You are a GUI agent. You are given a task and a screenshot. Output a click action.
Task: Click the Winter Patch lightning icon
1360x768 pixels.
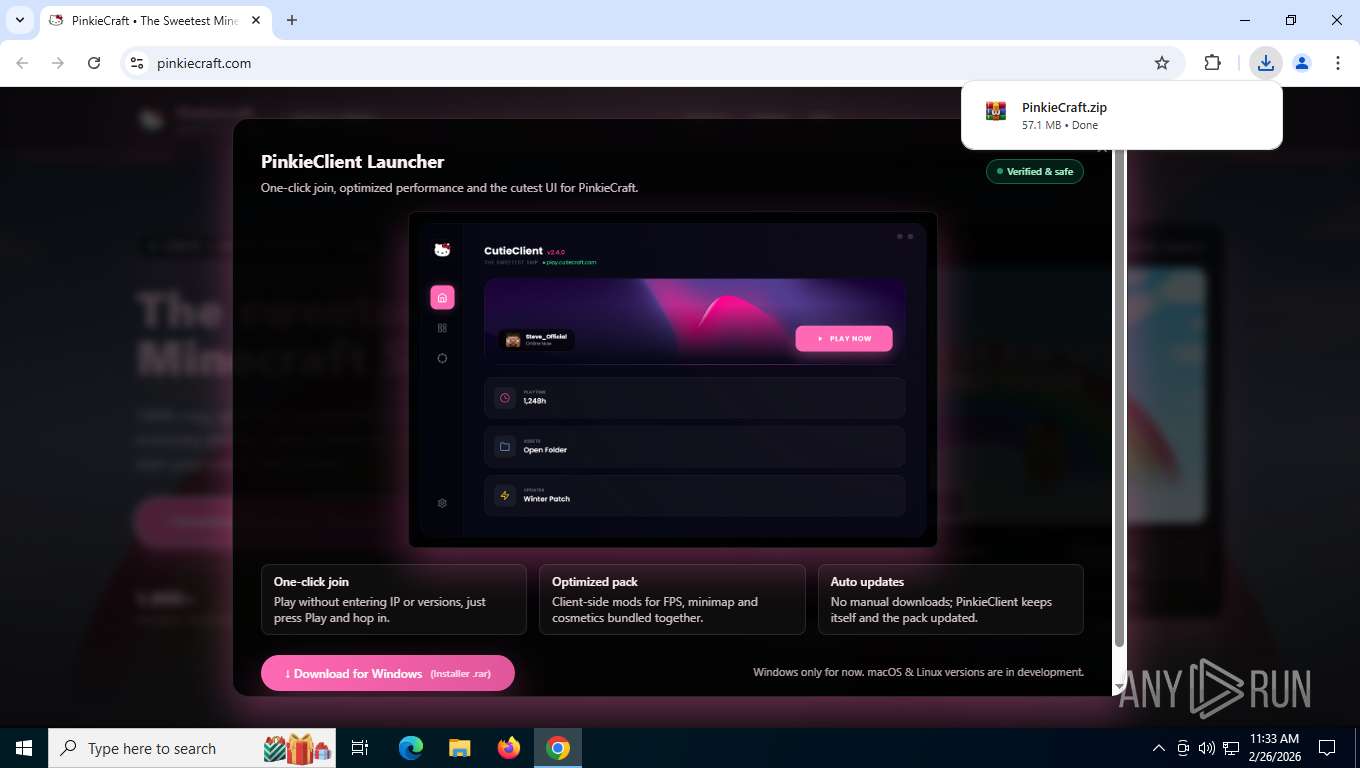pos(505,496)
